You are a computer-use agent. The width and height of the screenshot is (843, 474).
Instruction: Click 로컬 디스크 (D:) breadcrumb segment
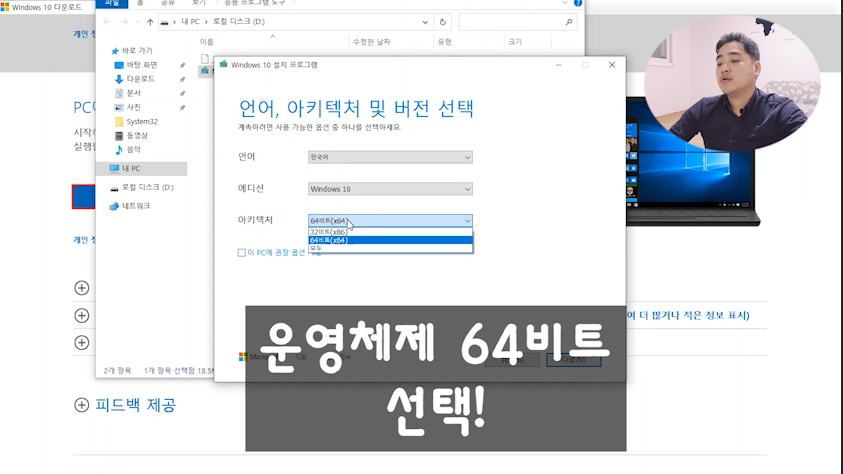coord(239,21)
